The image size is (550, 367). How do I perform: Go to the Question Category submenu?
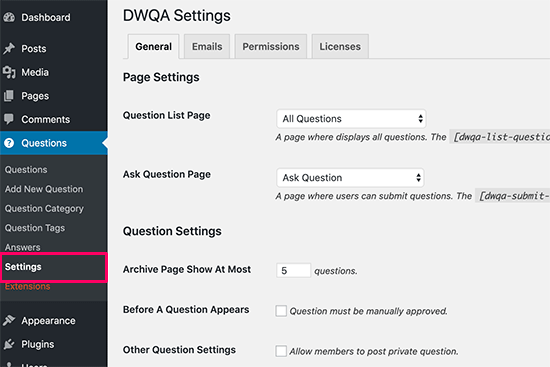(x=44, y=209)
